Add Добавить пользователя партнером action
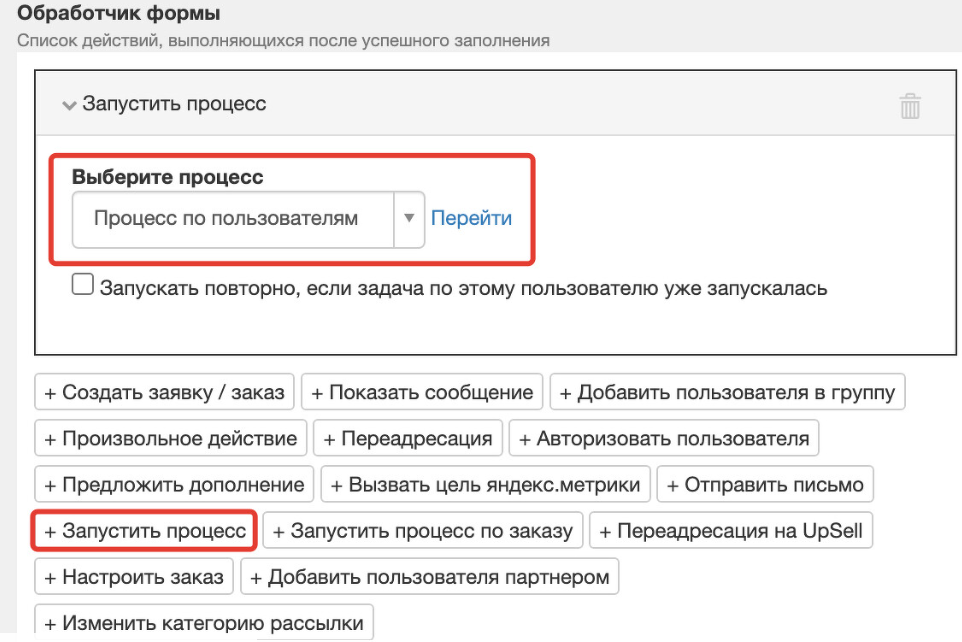This screenshot has width=962, height=642. click(429, 577)
